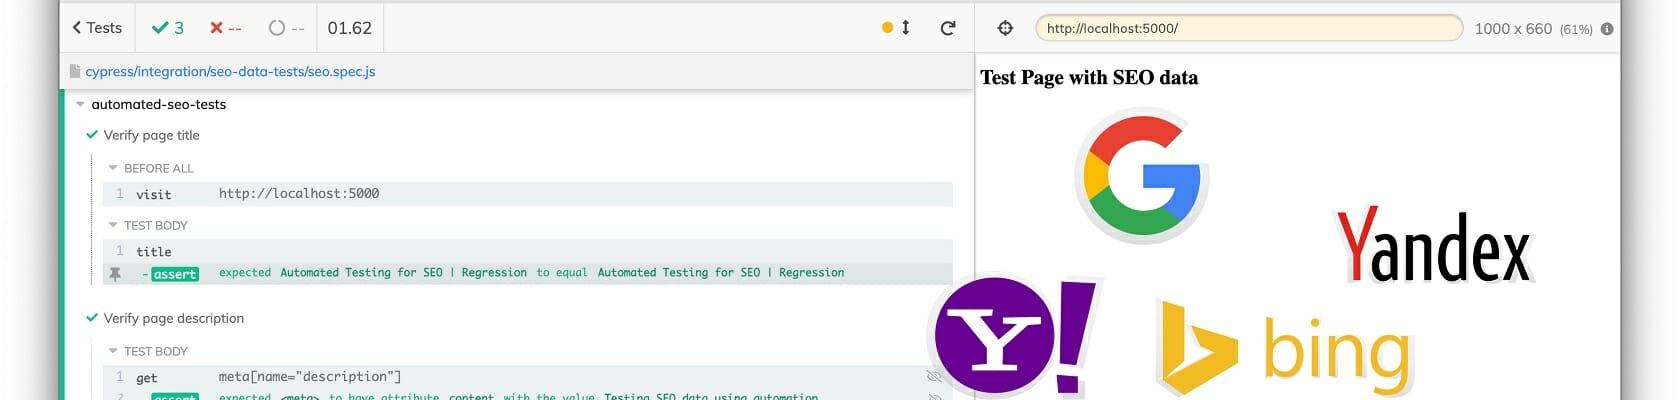This screenshot has width=1680, height=400.
Task: Click the pending tests circle counter
Action: point(286,28)
